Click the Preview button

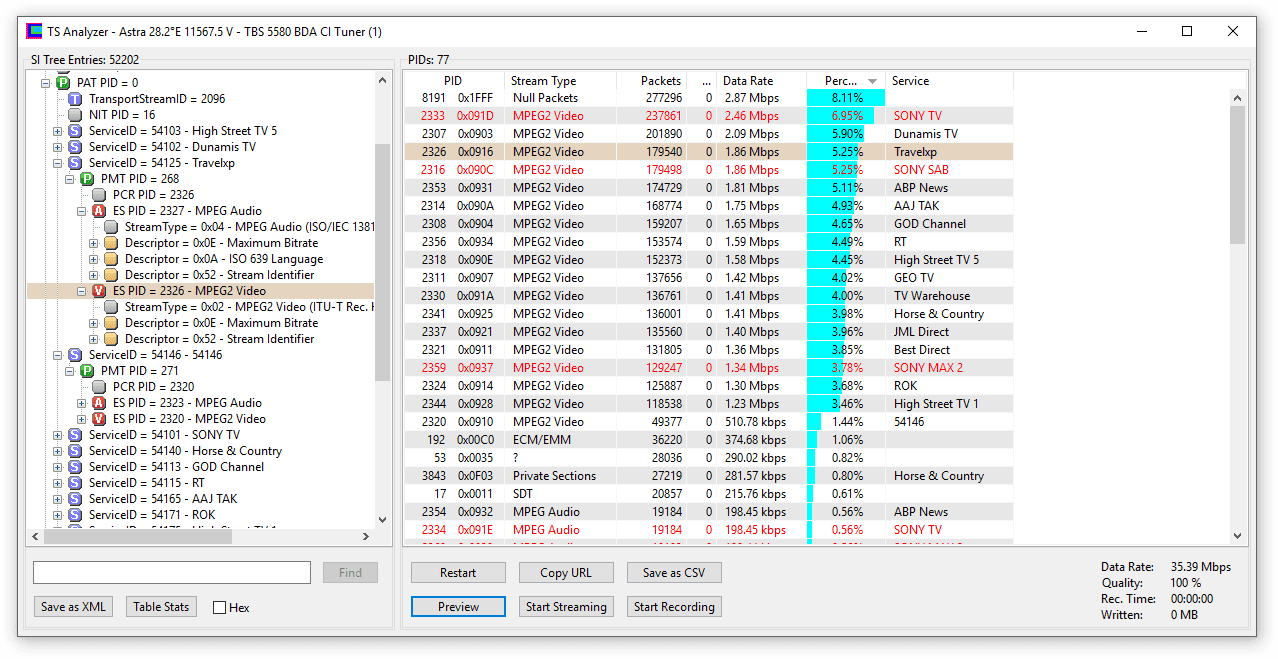coord(458,607)
